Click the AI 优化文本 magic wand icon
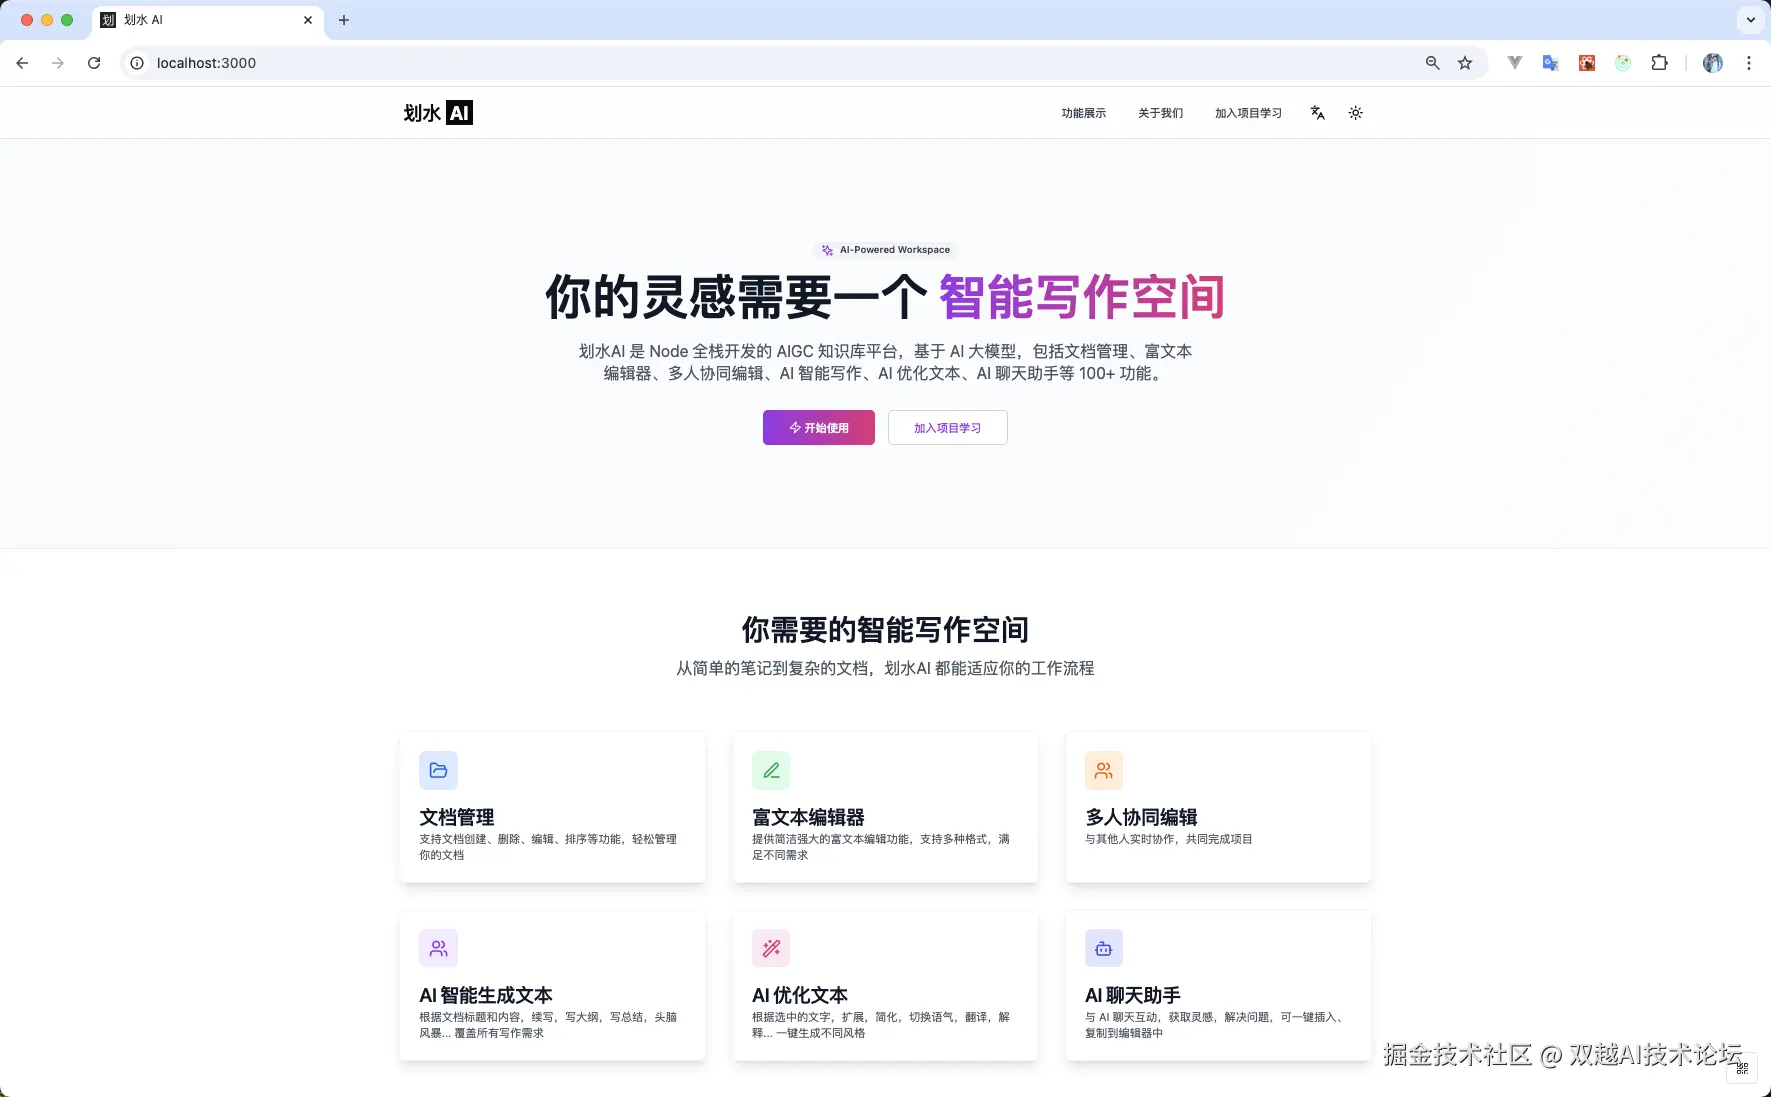Viewport: 1771px width, 1097px height. pyautogui.click(x=771, y=948)
